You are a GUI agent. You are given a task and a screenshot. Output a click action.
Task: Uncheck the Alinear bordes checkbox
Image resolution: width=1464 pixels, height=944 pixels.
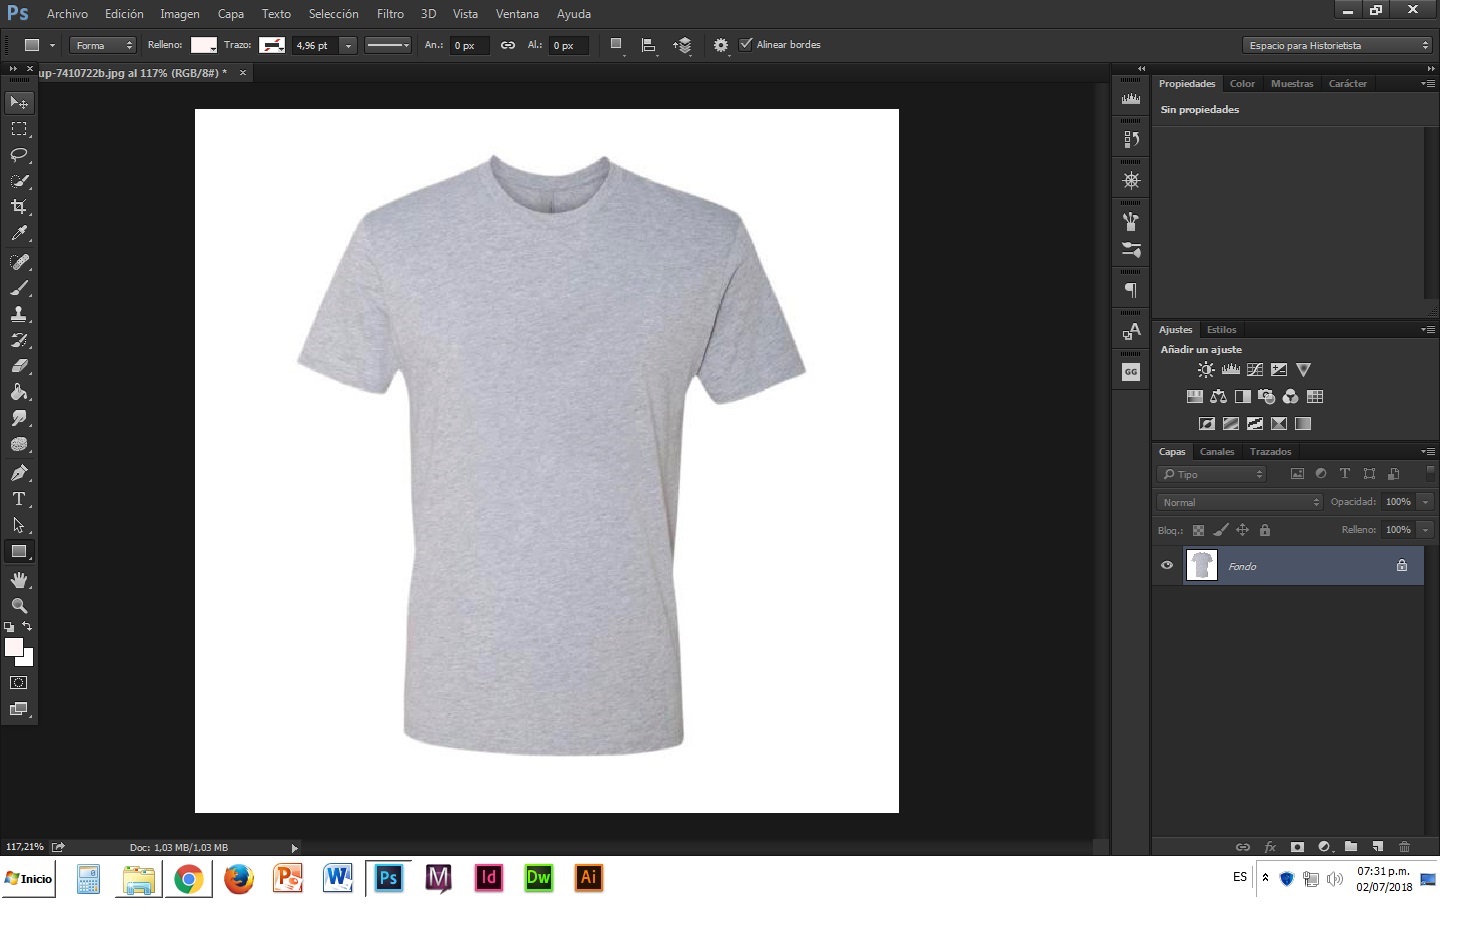pos(745,45)
